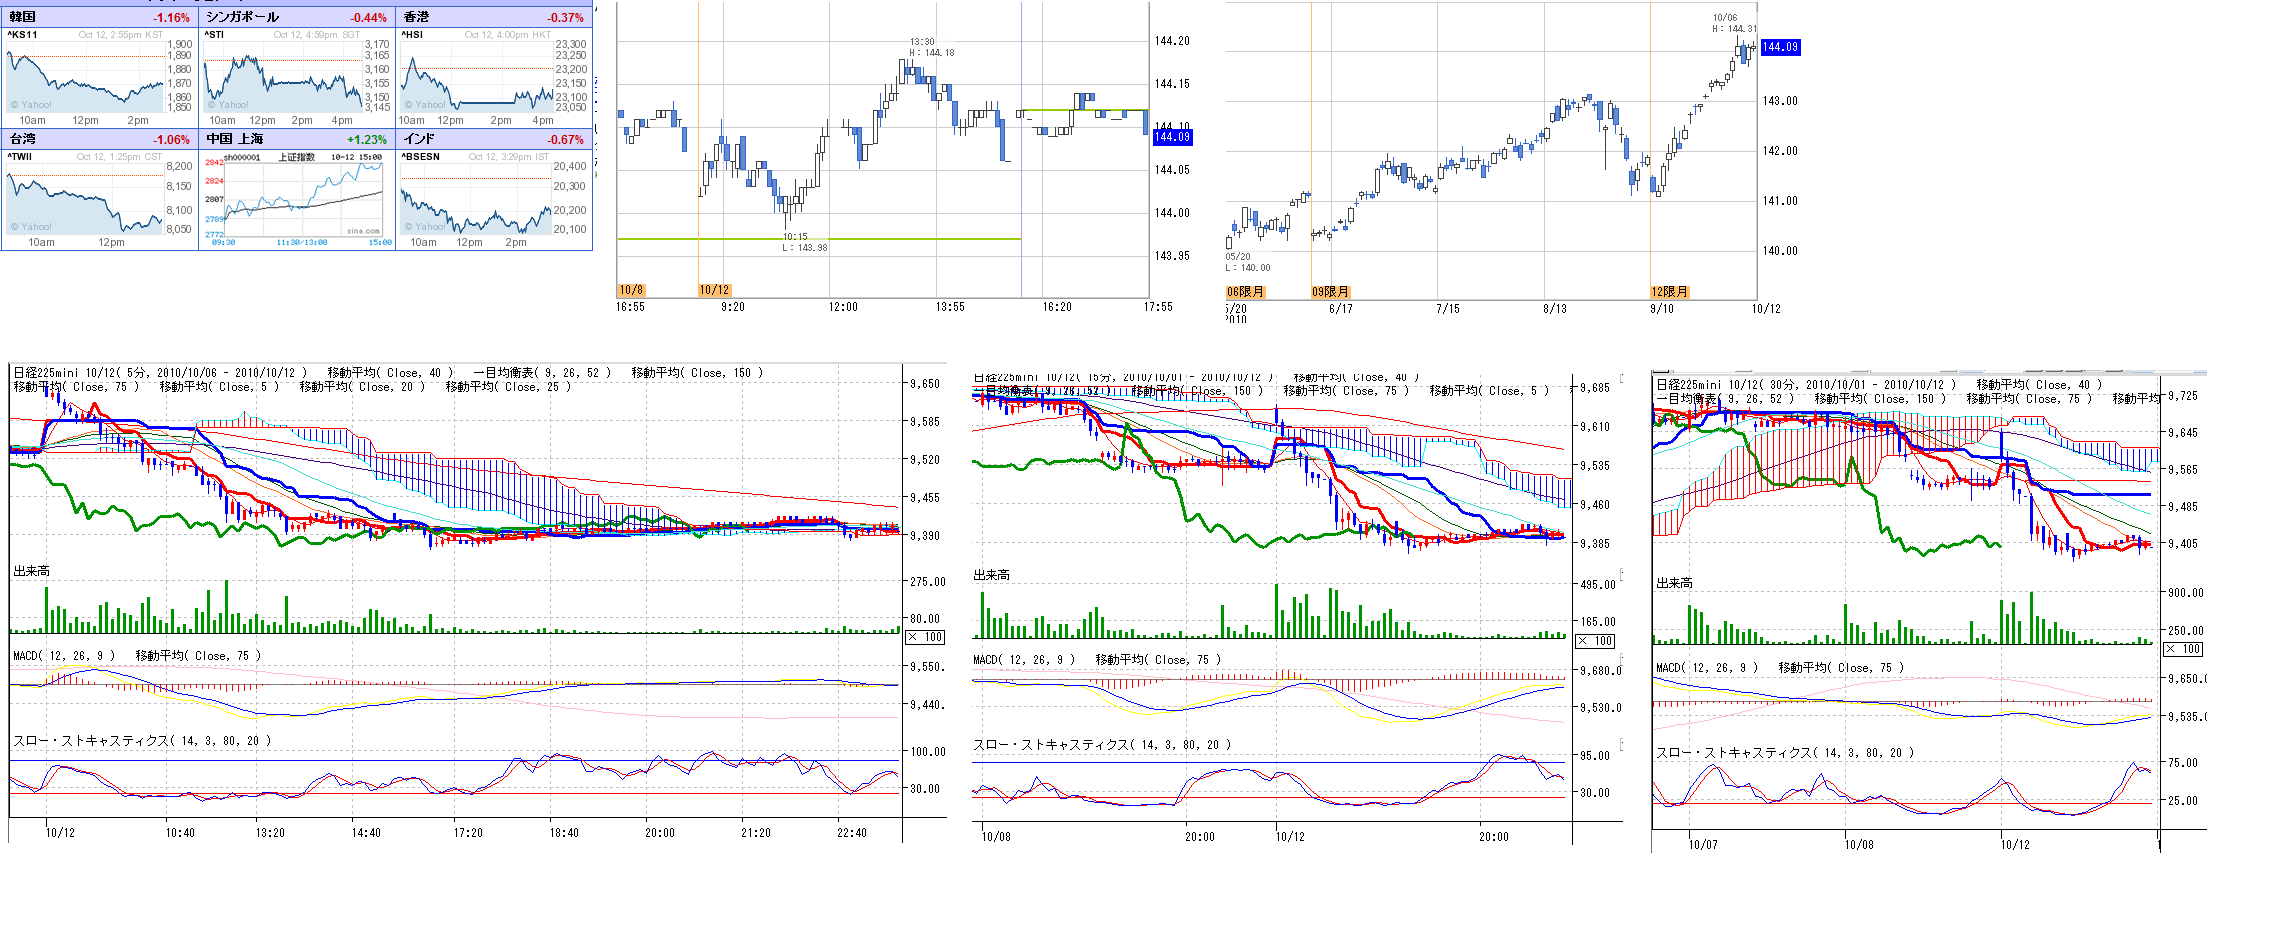Viewport: 2272px width, 930px height.
Task: Click the 台湾 -1.06% change value
Action: point(171,140)
